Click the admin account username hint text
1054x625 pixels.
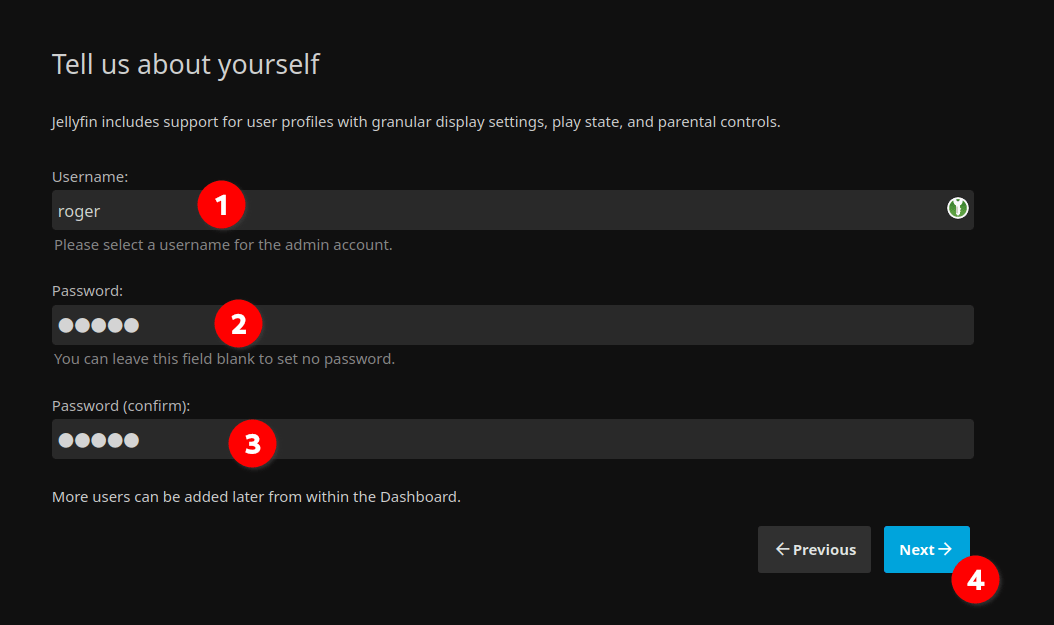[223, 244]
